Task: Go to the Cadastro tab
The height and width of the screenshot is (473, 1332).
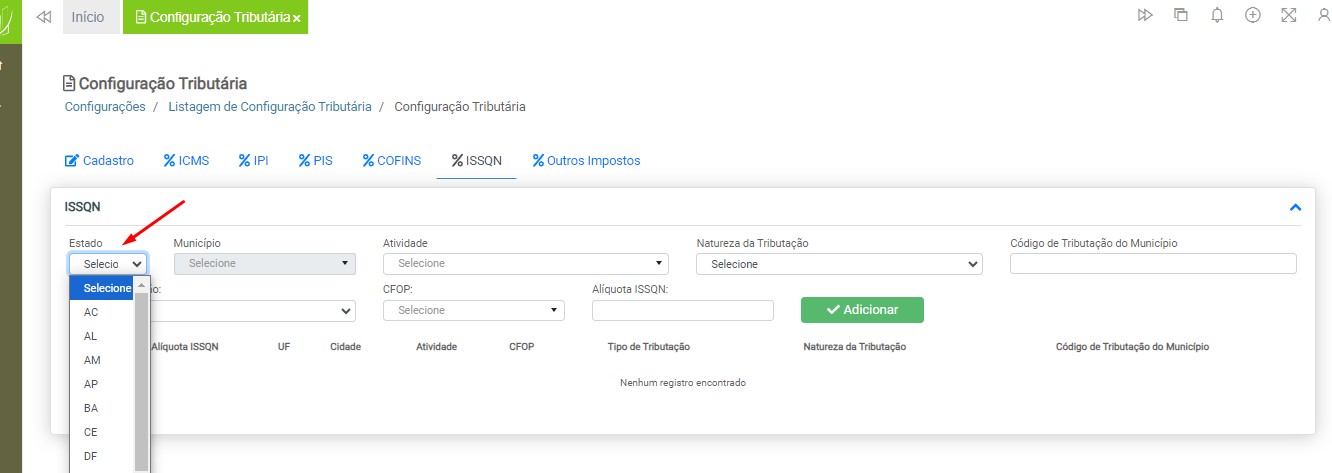Action: click(99, 160)
